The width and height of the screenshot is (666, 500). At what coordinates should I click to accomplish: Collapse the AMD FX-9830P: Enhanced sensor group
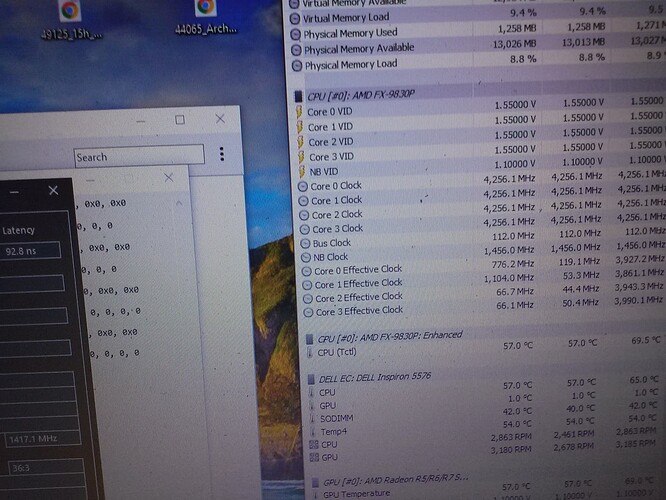310,339
